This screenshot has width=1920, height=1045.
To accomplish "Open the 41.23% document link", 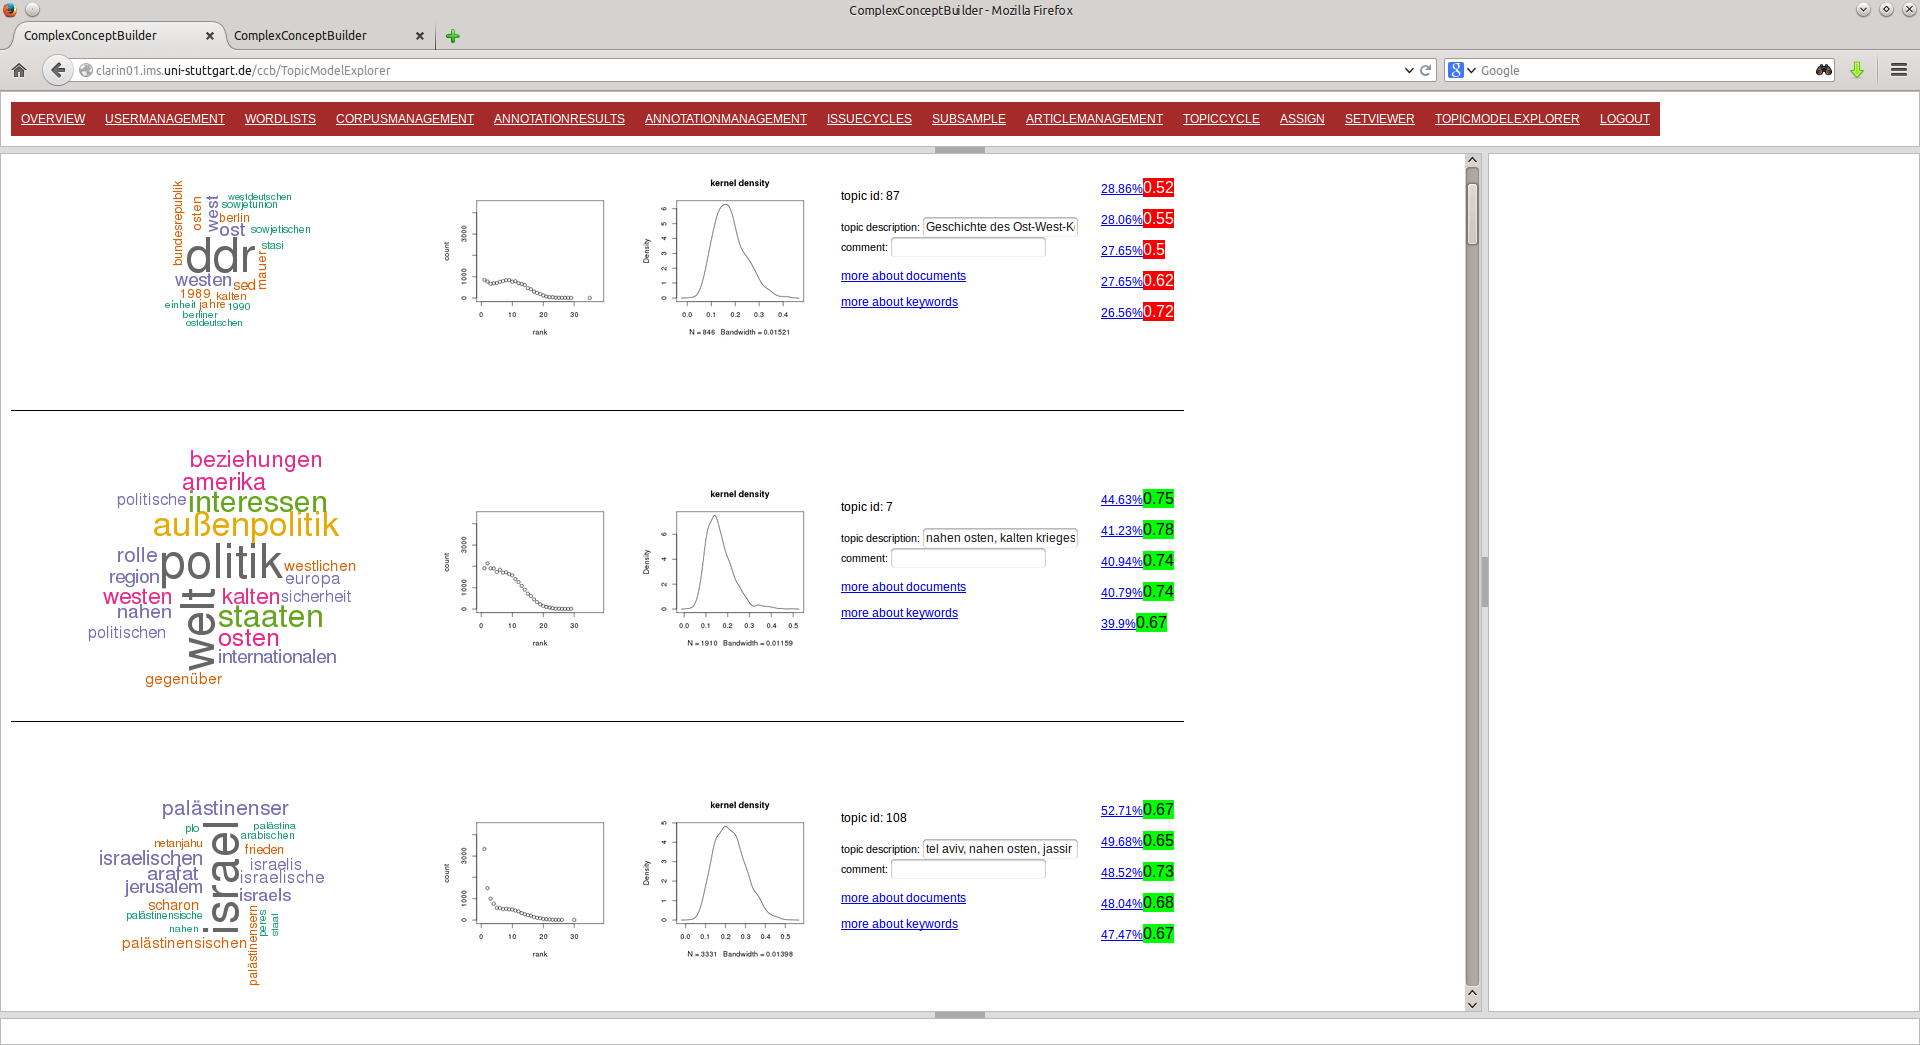I will click(x=1121, y=531).
